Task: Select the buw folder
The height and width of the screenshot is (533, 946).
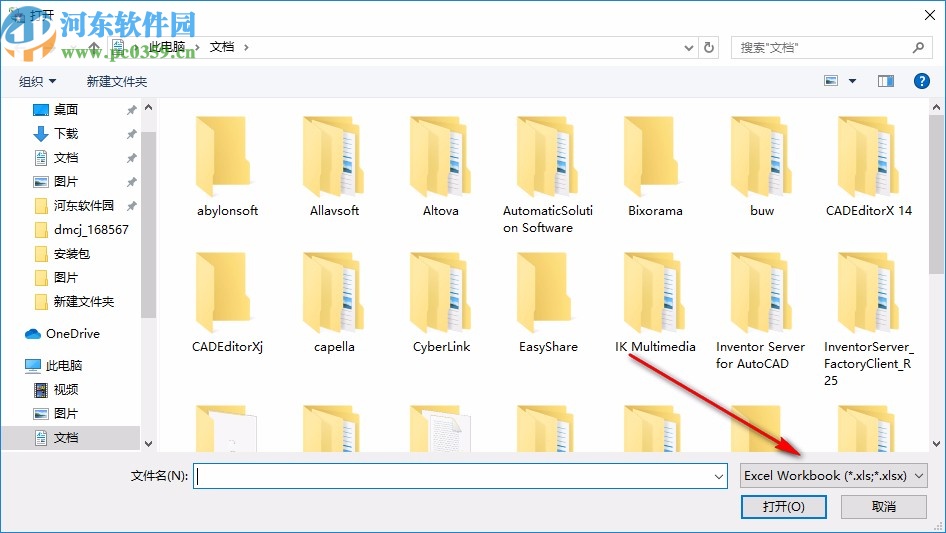Action: (x=762, y=166)
